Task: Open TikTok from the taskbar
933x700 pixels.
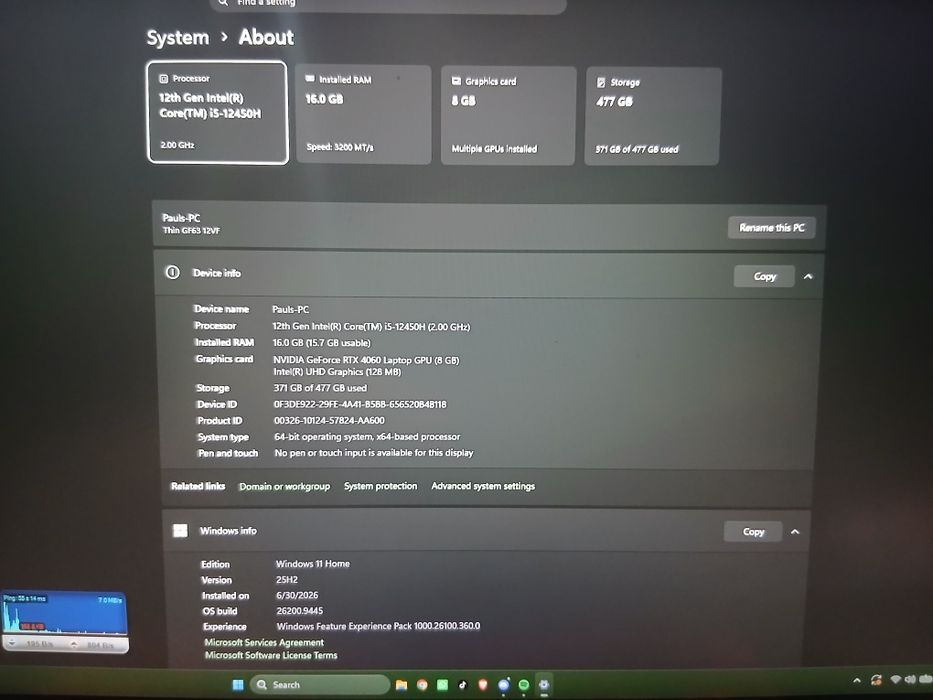Action: tap(462, 685)
